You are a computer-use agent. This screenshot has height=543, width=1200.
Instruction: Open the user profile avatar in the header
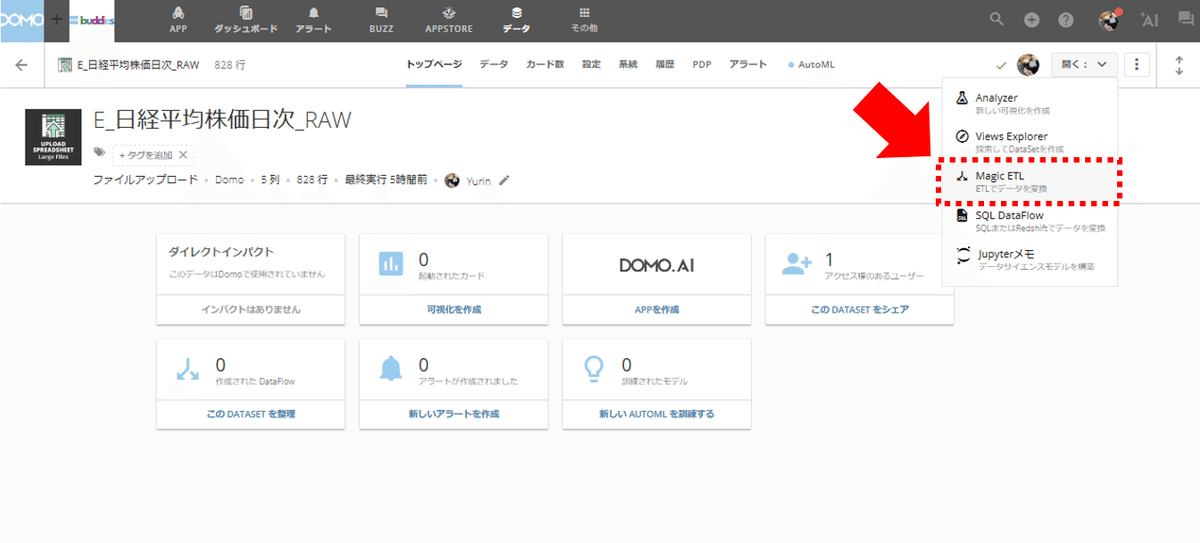click(x=1108, y=20)
